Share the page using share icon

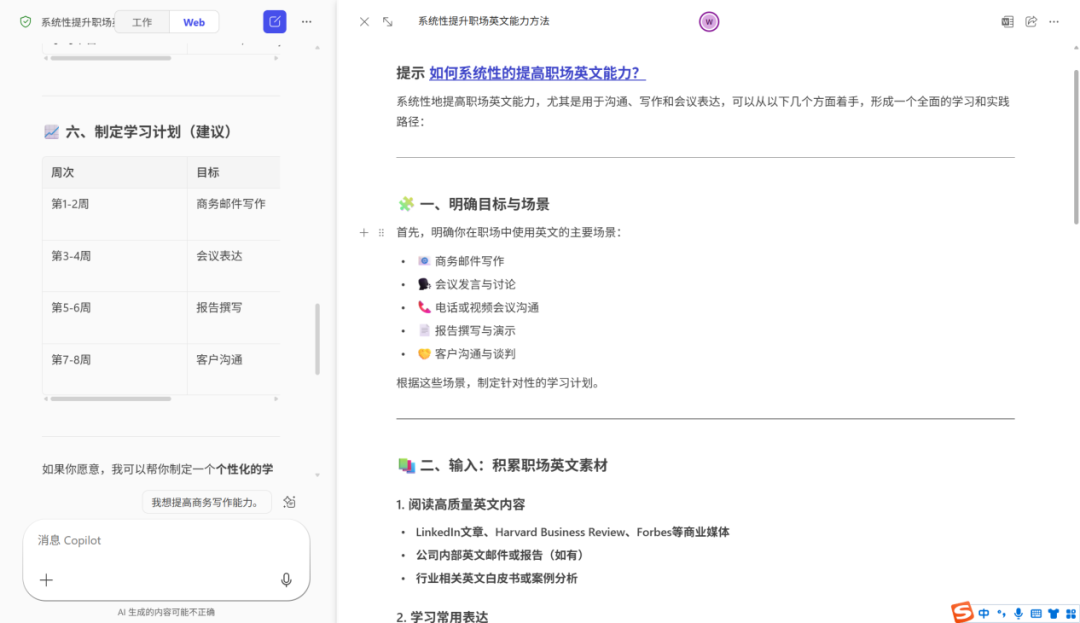click(x=1031, y=21)
